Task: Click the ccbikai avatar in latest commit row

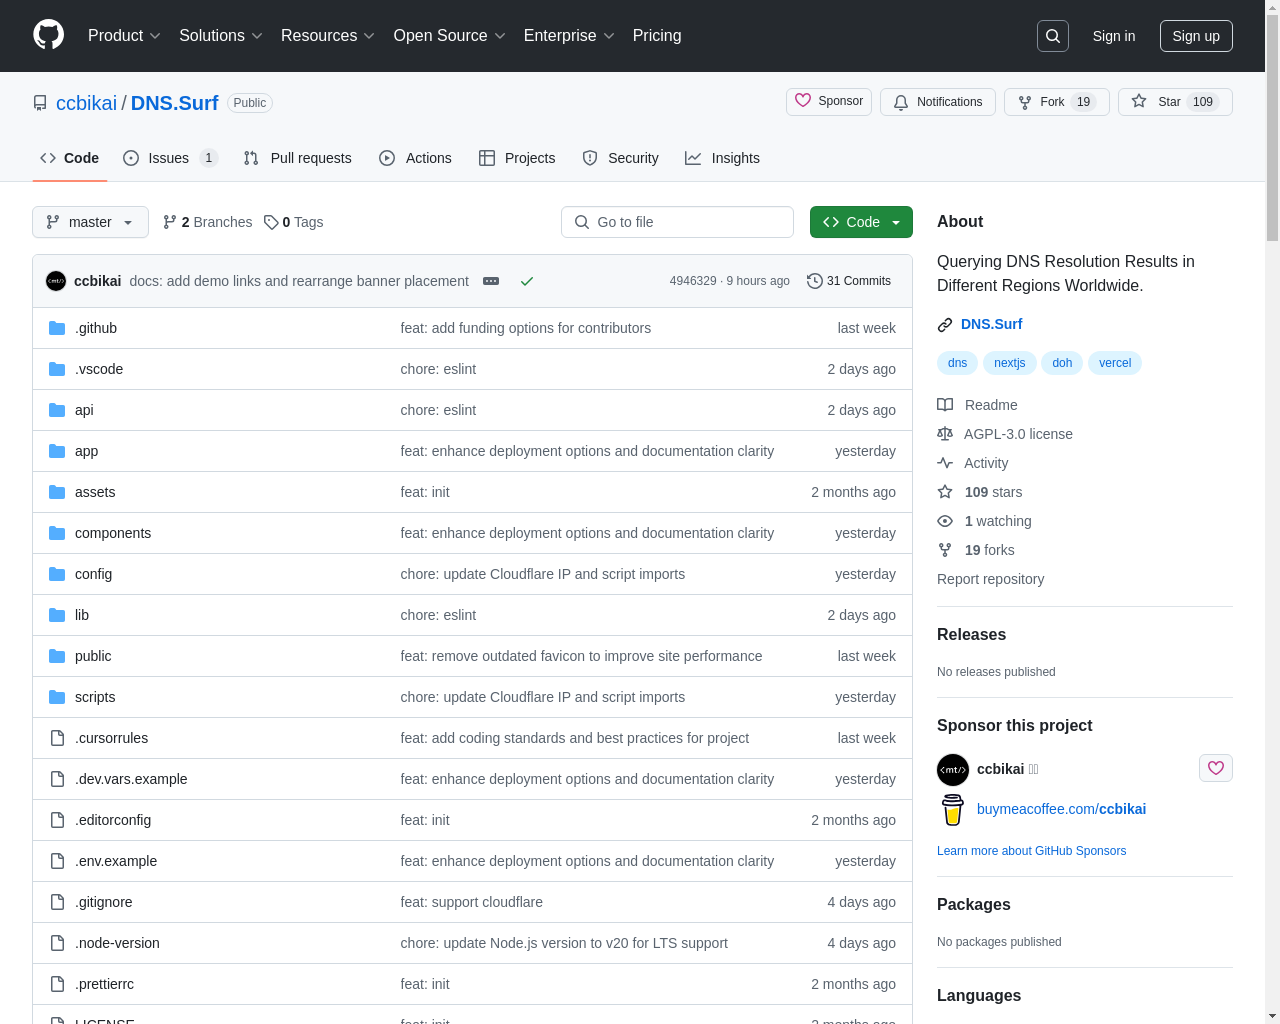Action: (56, 281)
